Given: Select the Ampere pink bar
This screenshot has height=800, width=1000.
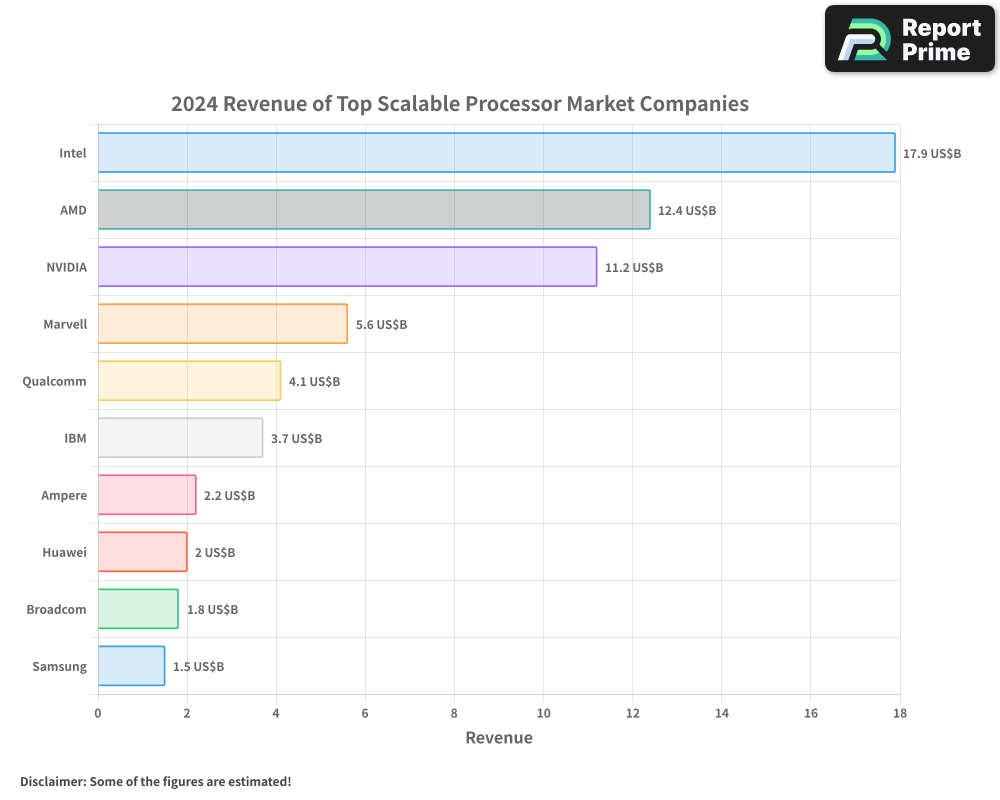Looking at the screenshot, I should (145, 495).
